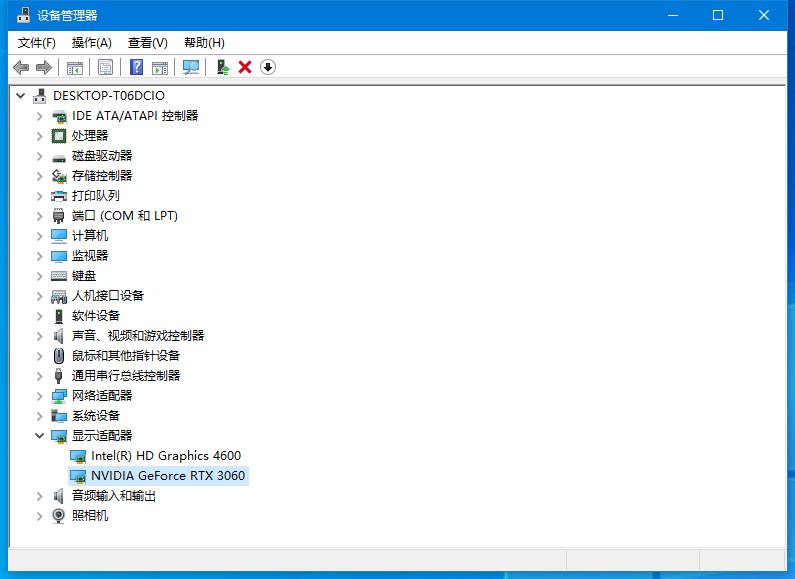This screenshot has width=795, height=579.
Task: Select Intel(R) HD Graphics 4600 device
Action: pyautogui.click(x=165, y=456)
